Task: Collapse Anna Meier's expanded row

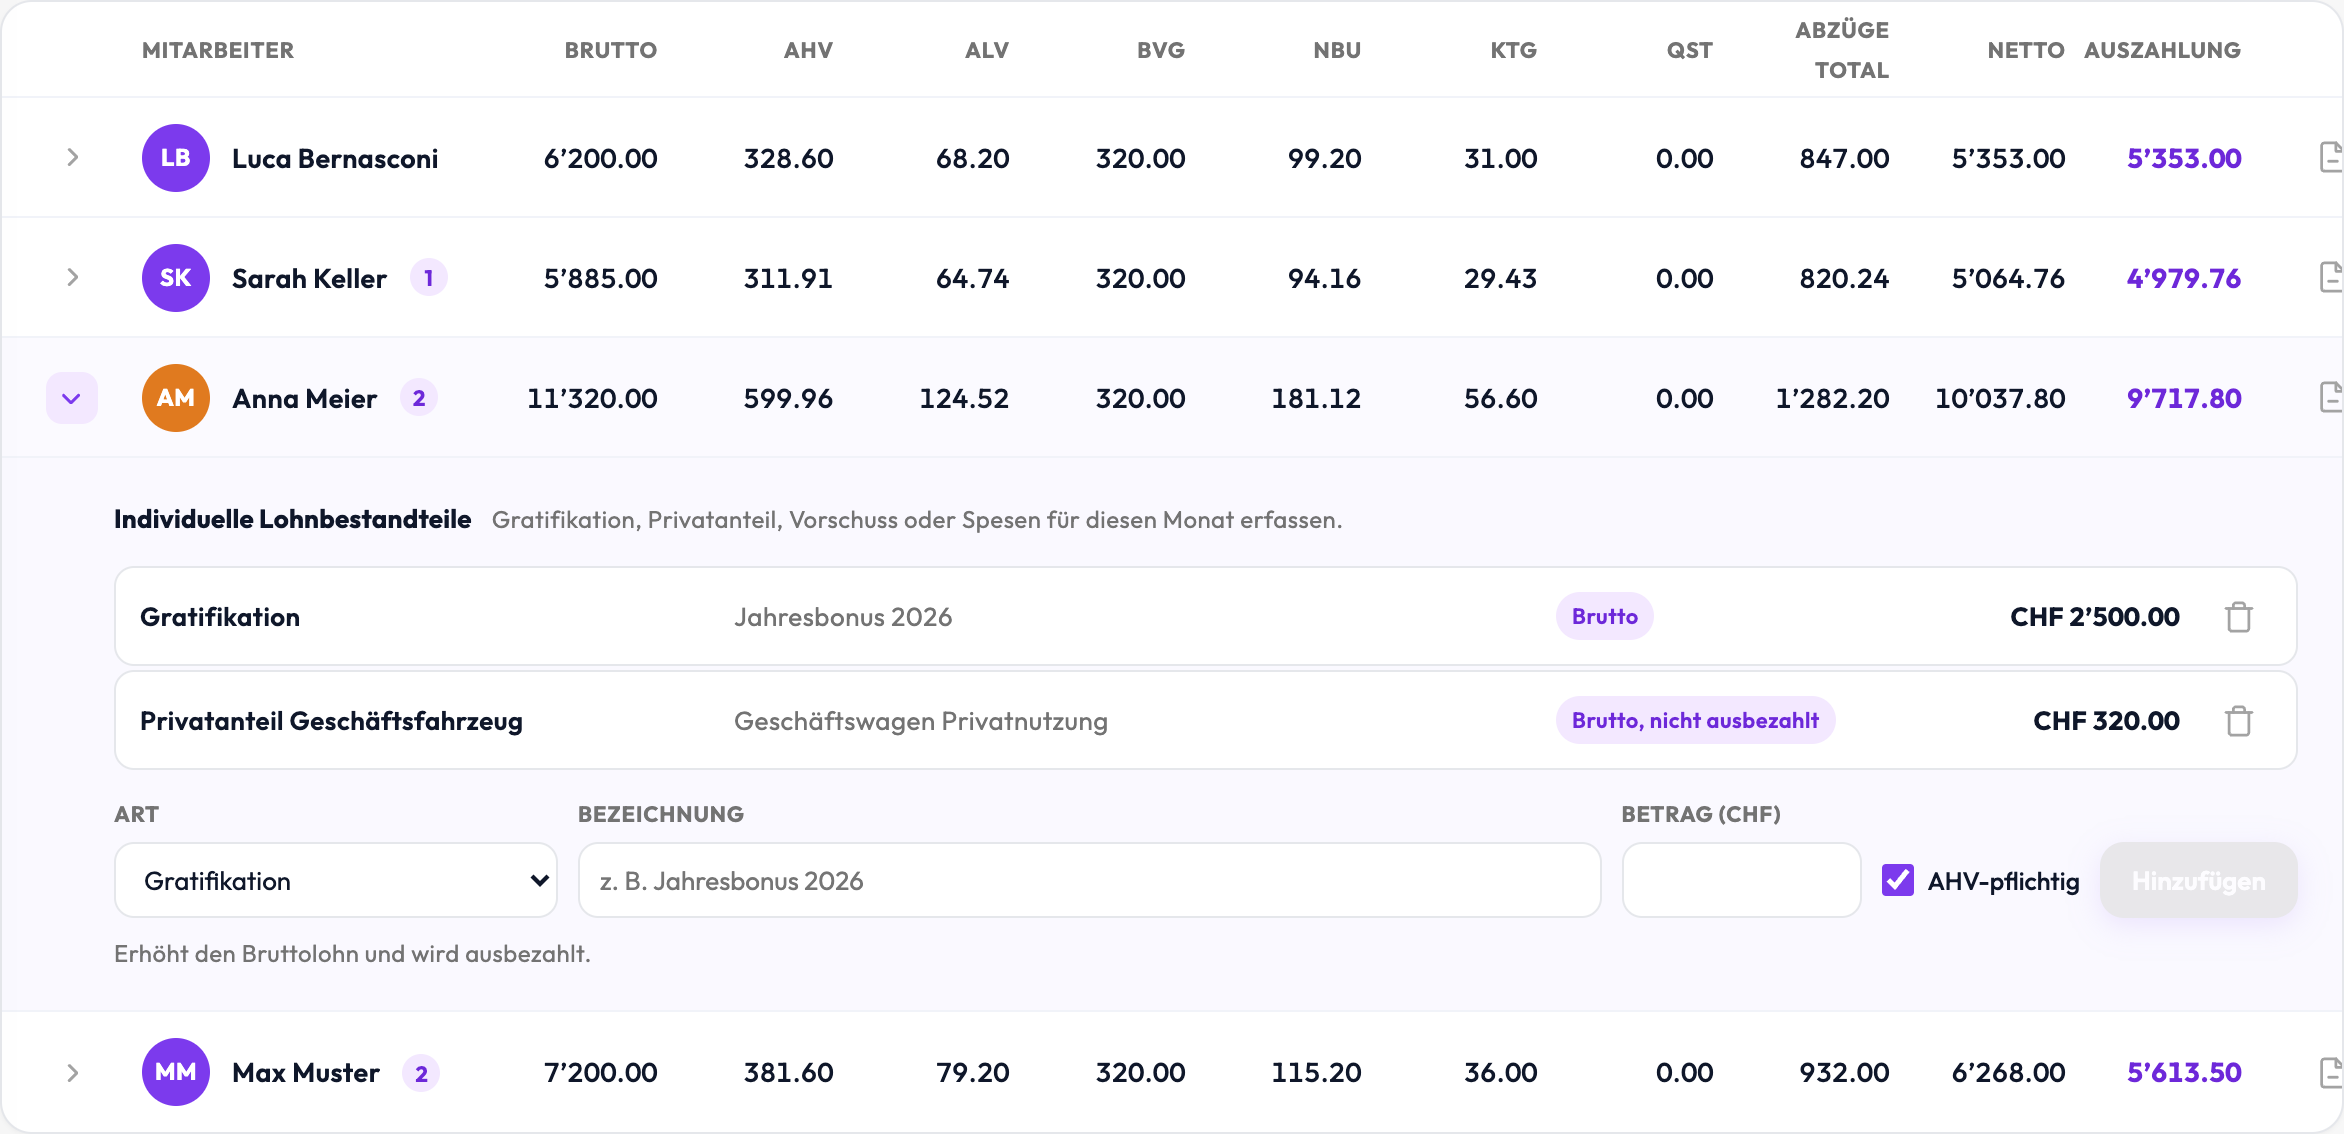Action: 72,398
